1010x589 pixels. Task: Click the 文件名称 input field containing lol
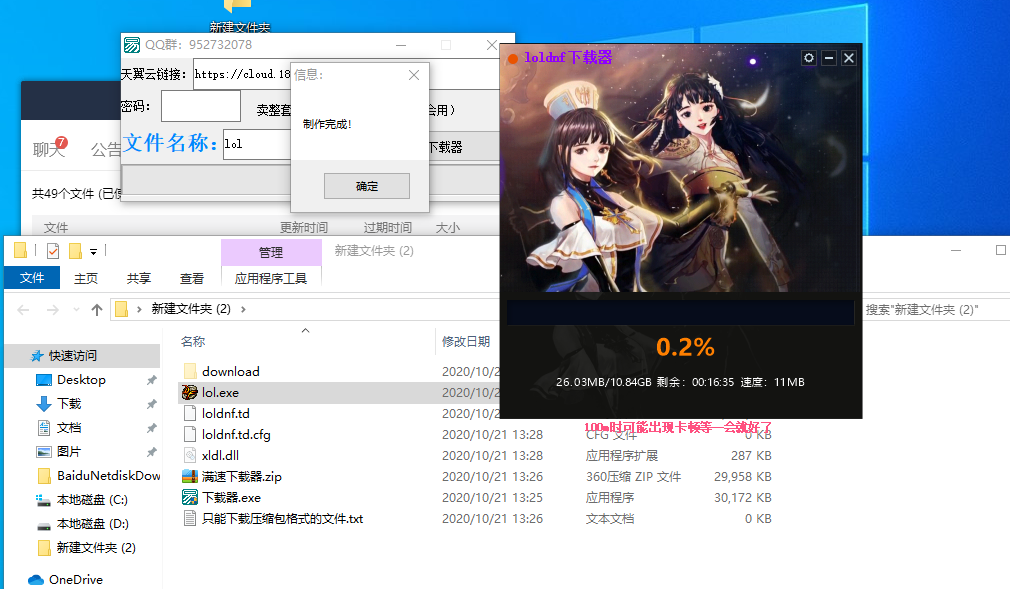point(256,144)
